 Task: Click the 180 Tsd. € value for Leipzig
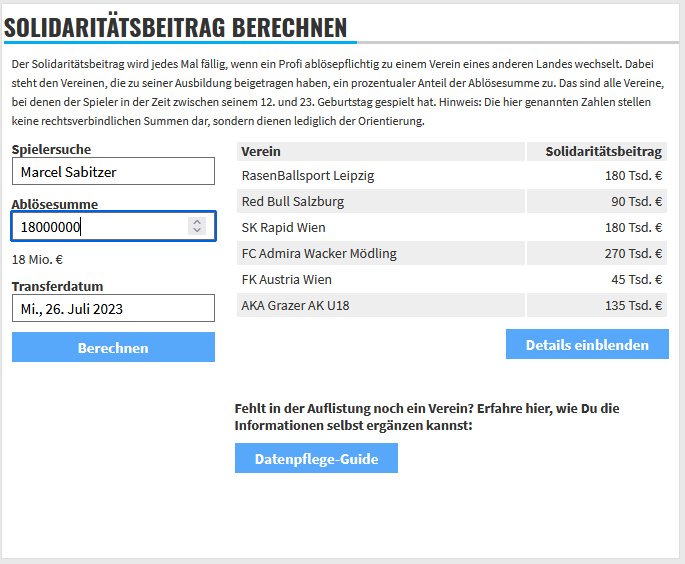click(633, 176)
